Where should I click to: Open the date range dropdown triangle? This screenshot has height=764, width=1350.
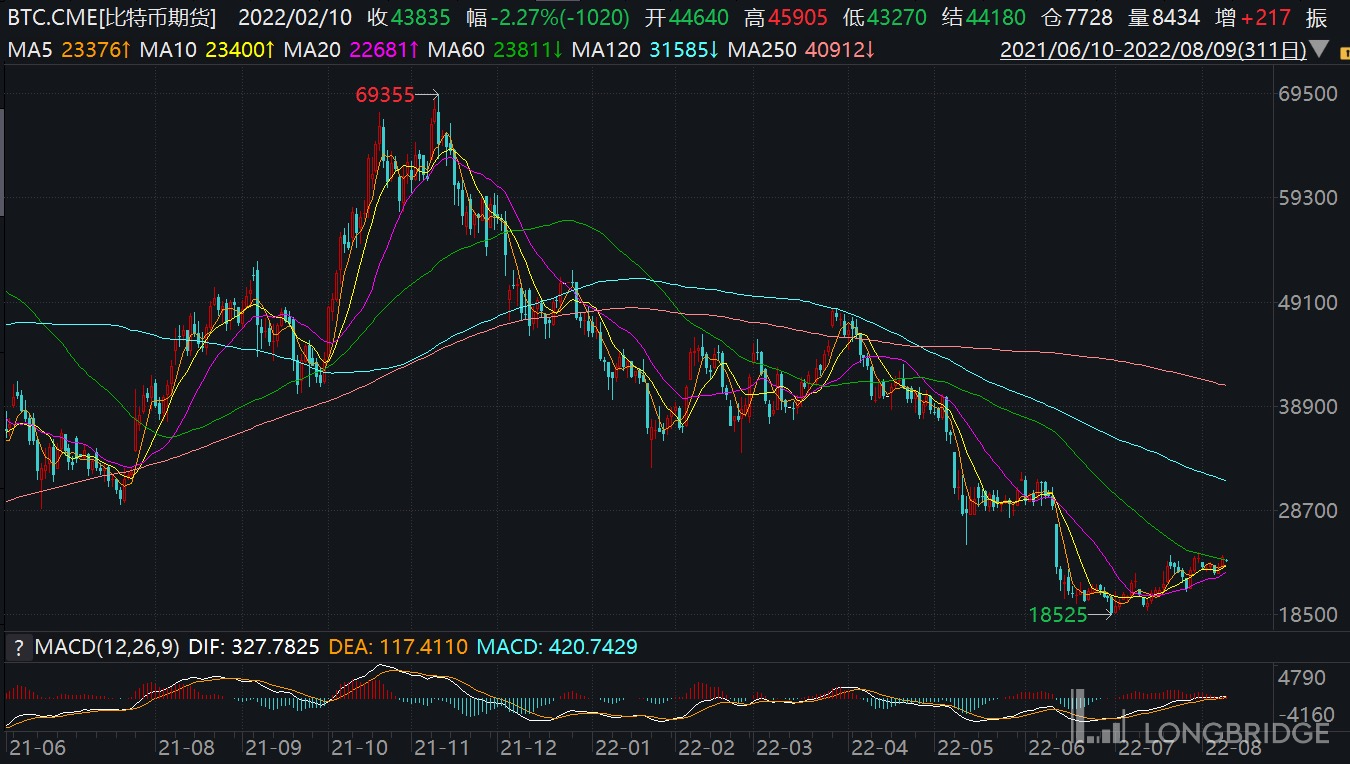(x=1320, y=49)
